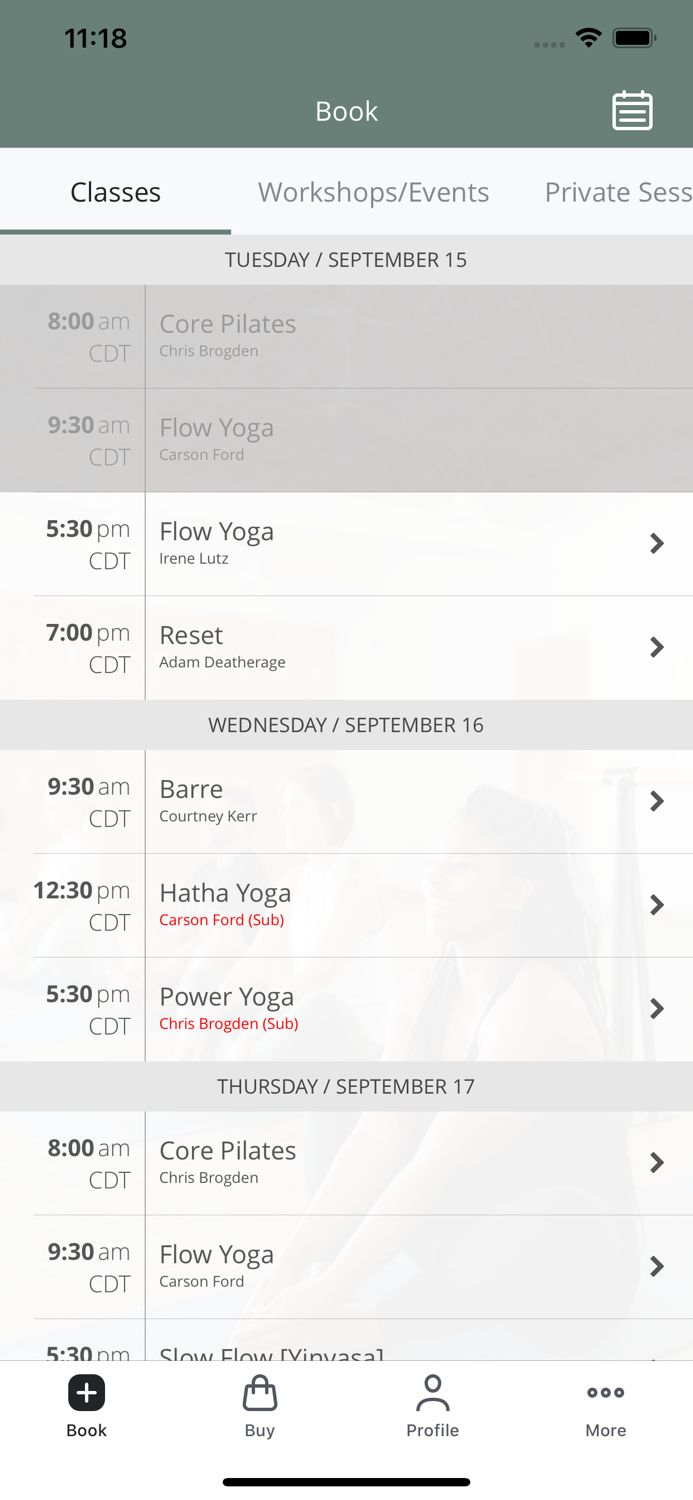Open the 7:00 pm Reset class chevron

[657, 647]
